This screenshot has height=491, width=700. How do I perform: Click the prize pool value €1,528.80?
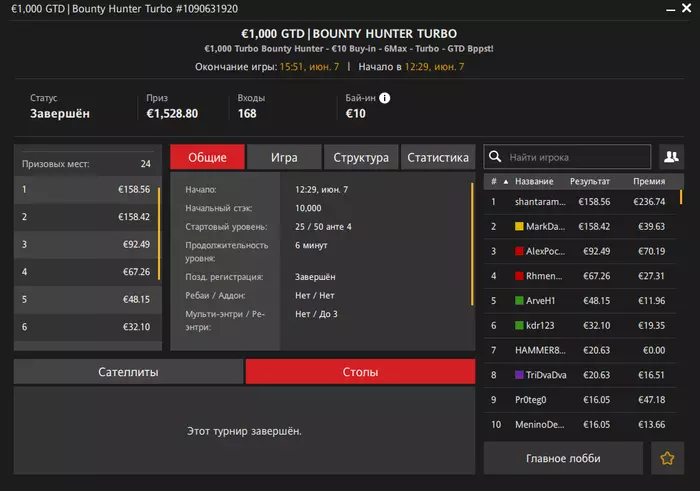tap(172, 113)
